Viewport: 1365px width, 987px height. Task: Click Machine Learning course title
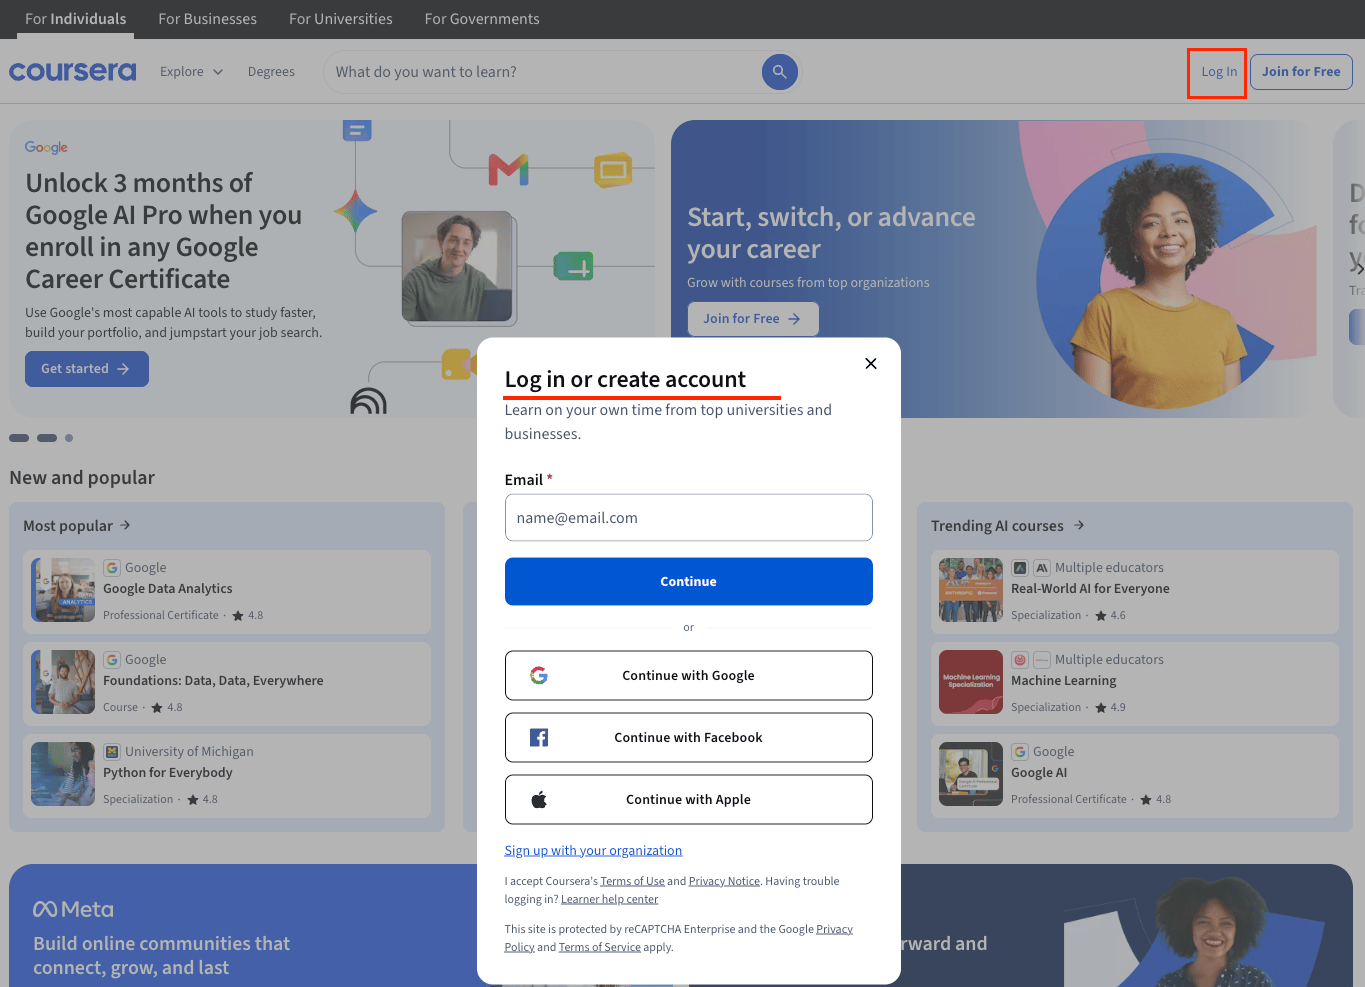[x=1064, y=681]
